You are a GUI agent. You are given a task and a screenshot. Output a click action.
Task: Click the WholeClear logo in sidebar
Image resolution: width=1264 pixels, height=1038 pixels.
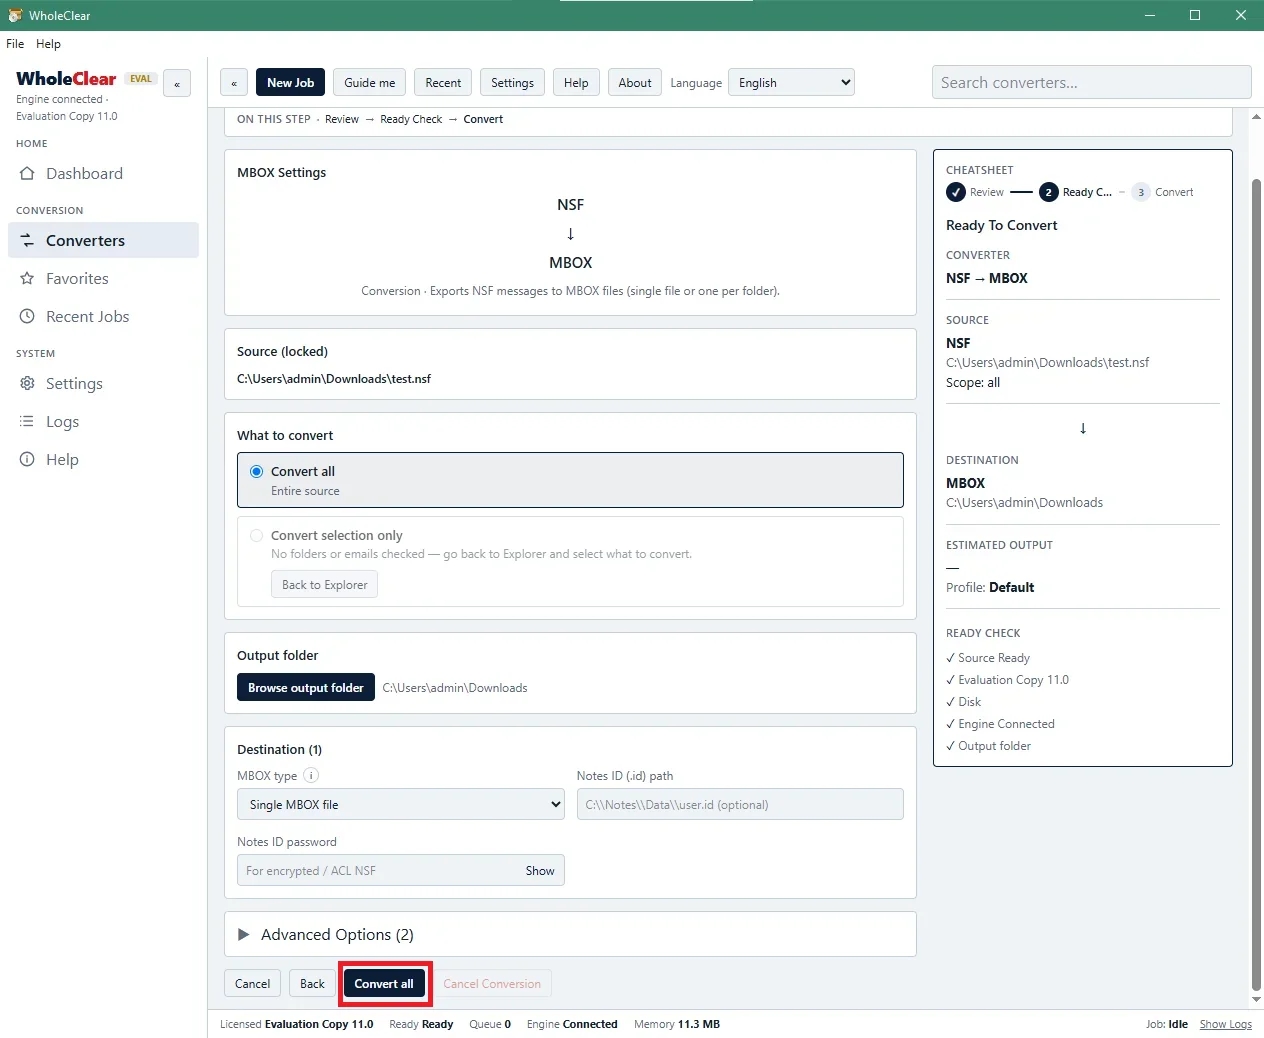coord(66,78)
